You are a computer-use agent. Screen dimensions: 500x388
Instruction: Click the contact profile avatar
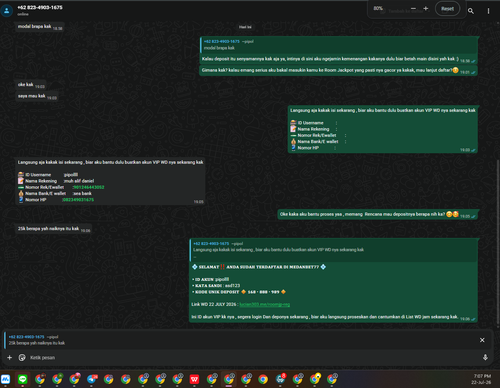point(6,11)
